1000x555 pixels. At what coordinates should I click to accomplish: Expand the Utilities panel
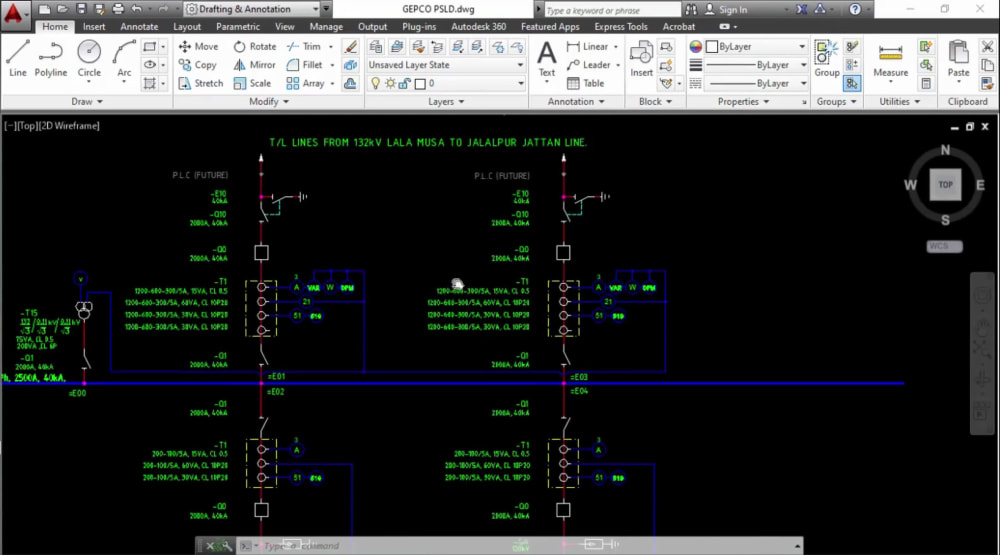coord(899,101)
